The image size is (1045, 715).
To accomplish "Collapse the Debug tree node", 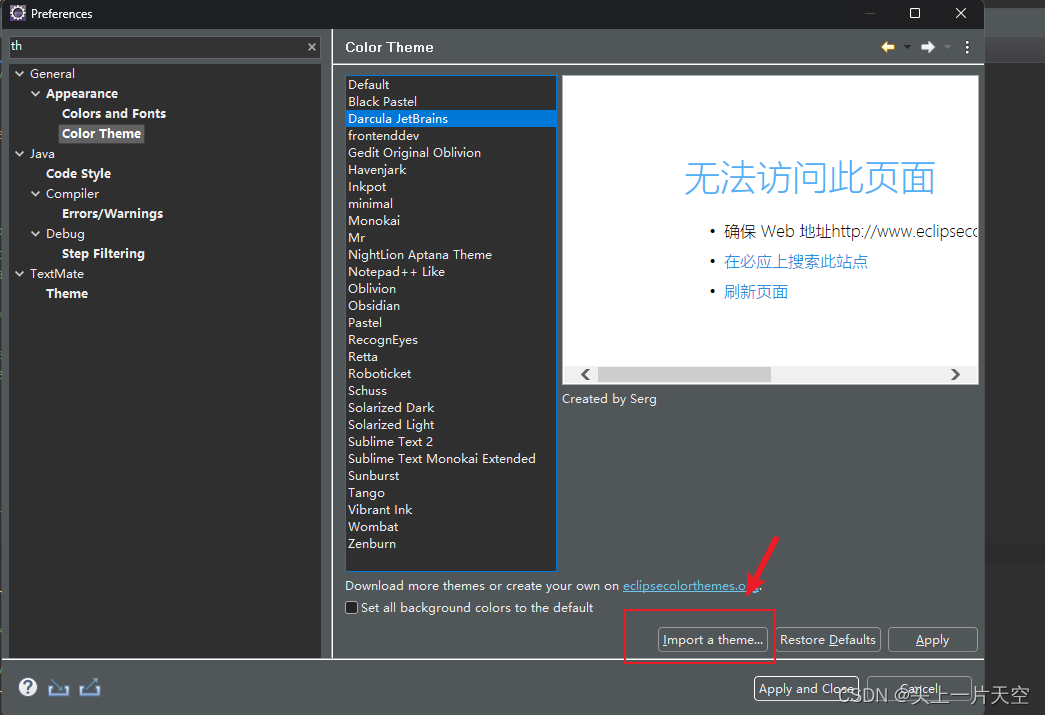I will pyautogui.click(x=35, y=234).
